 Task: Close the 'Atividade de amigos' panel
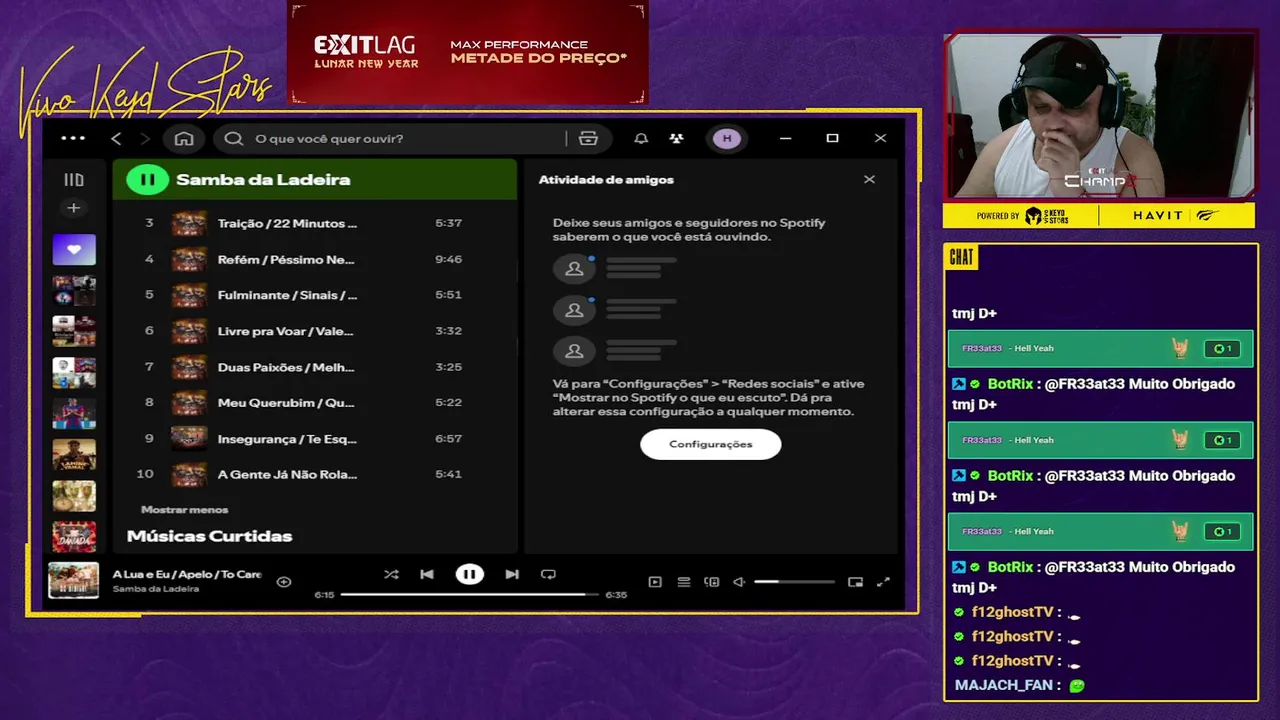click(869, 180)
